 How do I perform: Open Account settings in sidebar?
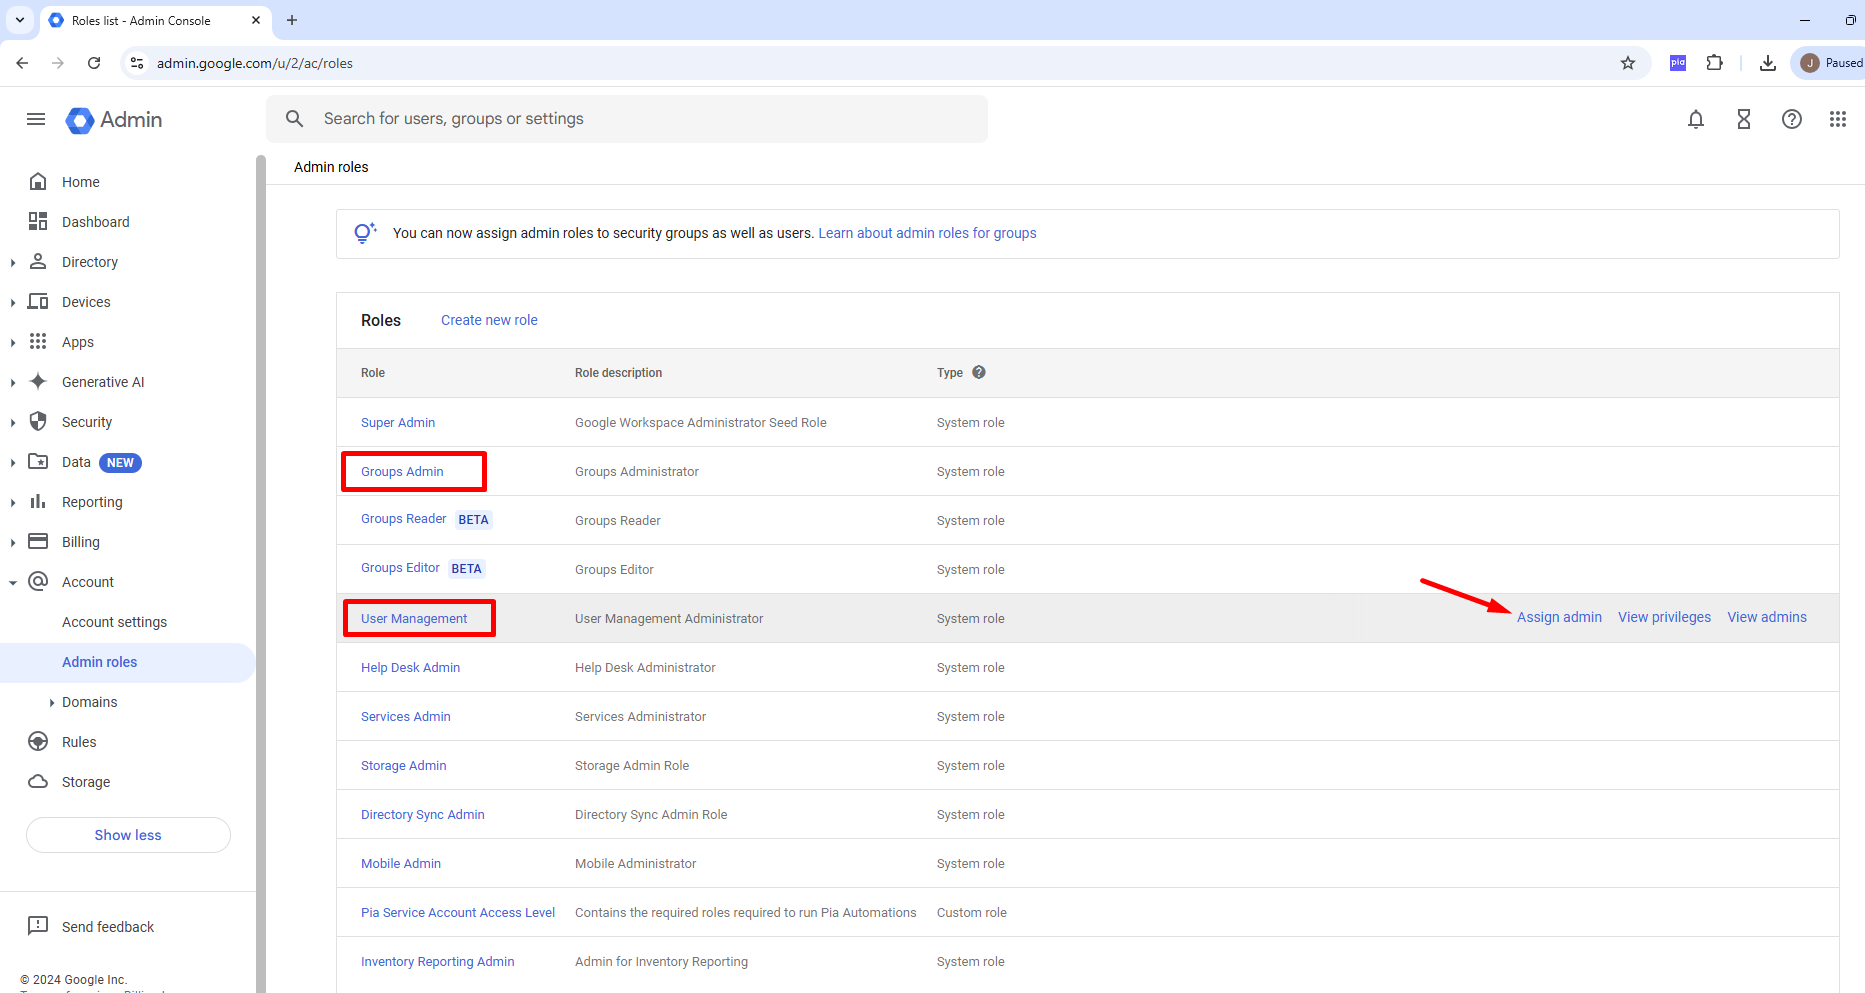pyautogui.click(x=114, y=622)
